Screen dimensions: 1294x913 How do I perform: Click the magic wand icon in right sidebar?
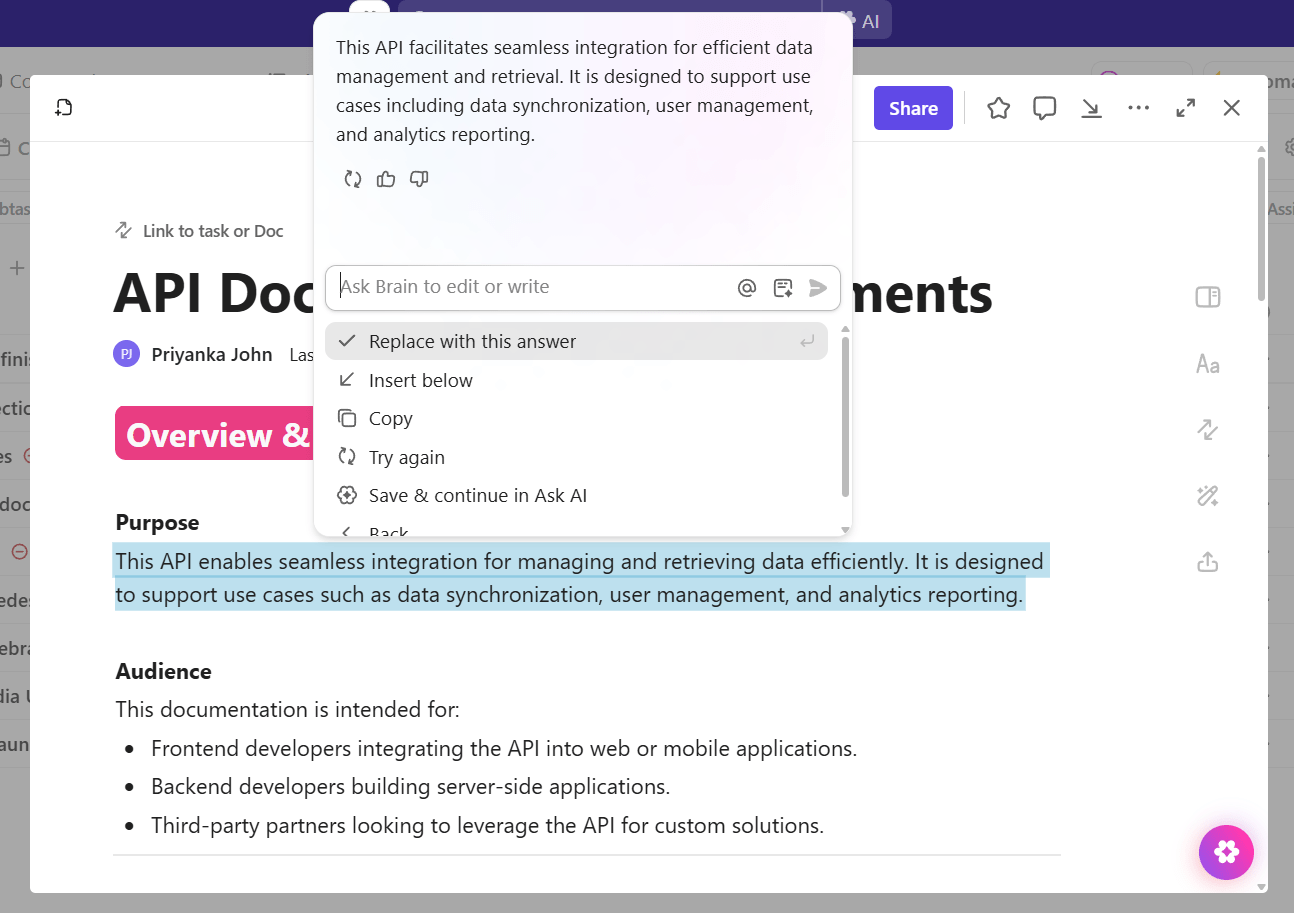click(1207, 496)
